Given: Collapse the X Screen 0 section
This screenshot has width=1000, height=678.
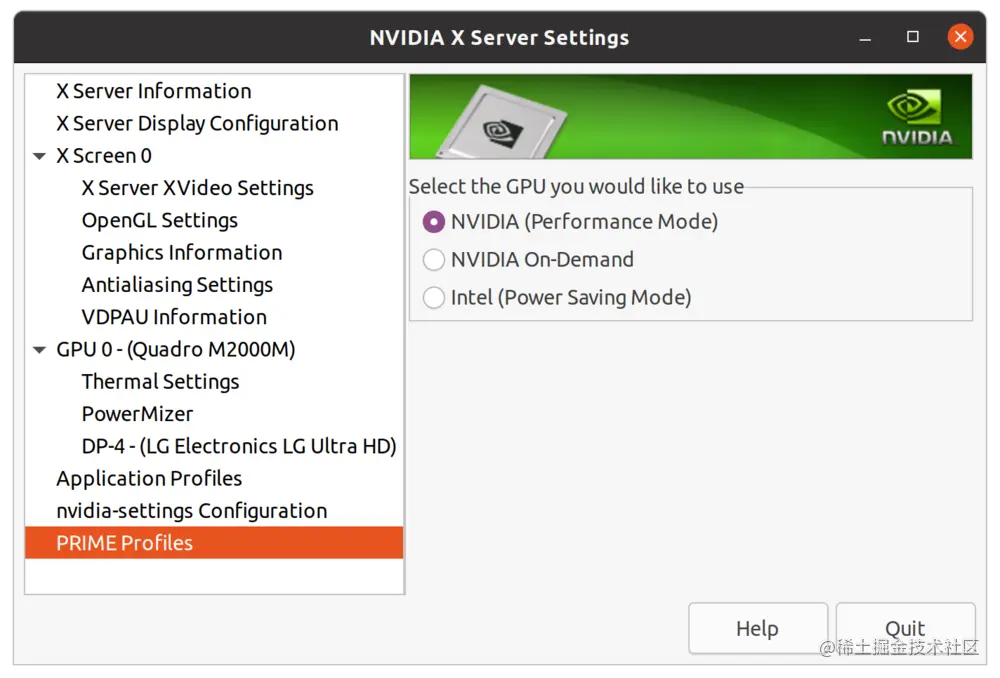Looking at the screenshot, I should click(39, 155).
